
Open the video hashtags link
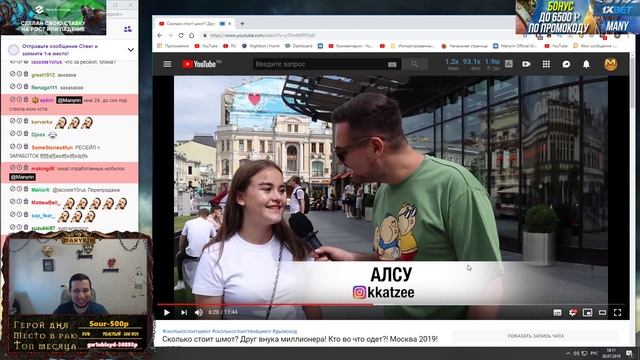[229, 331]
